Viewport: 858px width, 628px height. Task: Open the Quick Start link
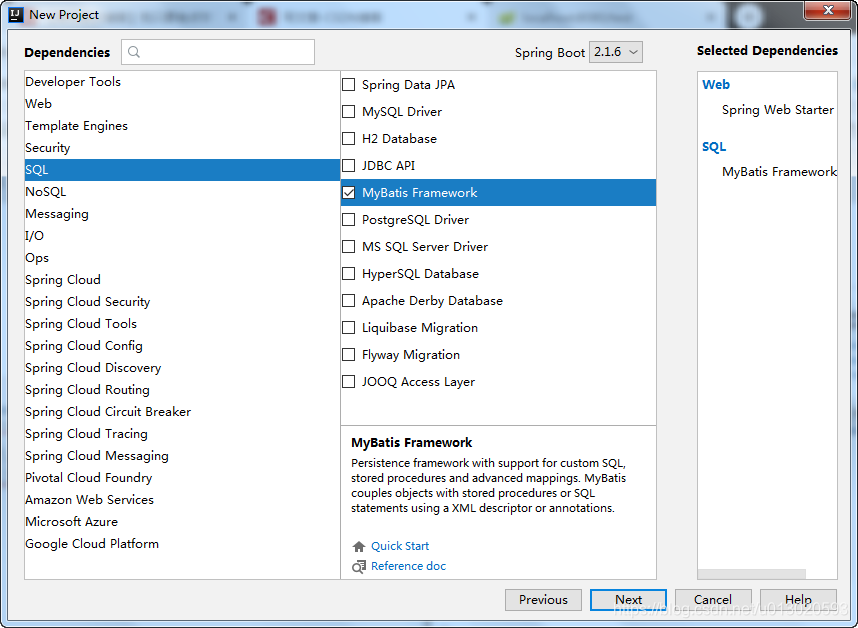coord(400,546)
